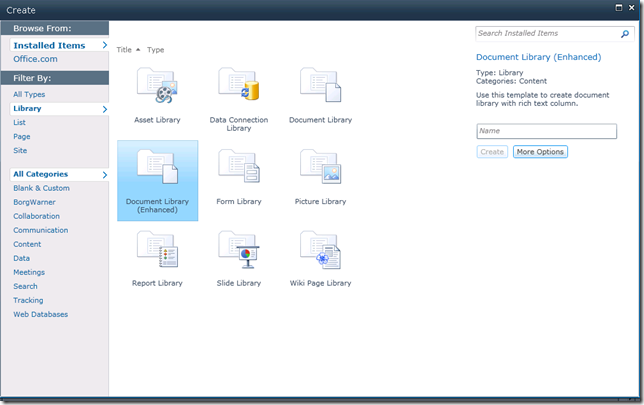
Task: Show the Collaboration category
Action: [36, 216]
